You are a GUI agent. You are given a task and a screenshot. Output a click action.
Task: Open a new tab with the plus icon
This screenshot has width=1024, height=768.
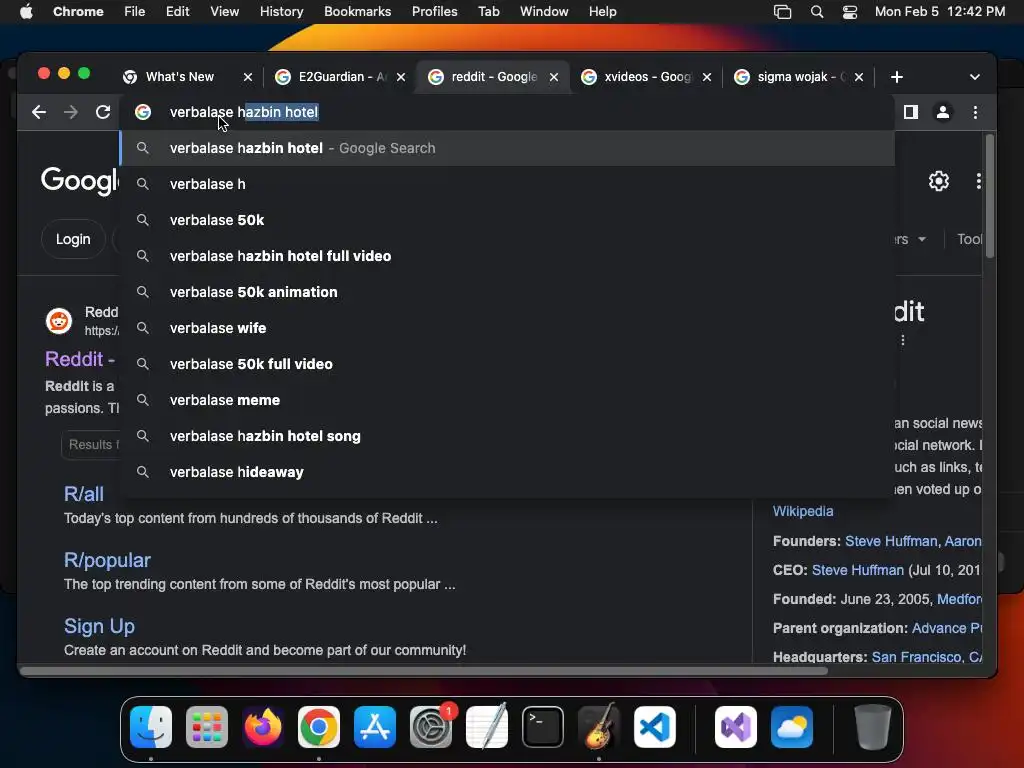(x=897, y=77)
